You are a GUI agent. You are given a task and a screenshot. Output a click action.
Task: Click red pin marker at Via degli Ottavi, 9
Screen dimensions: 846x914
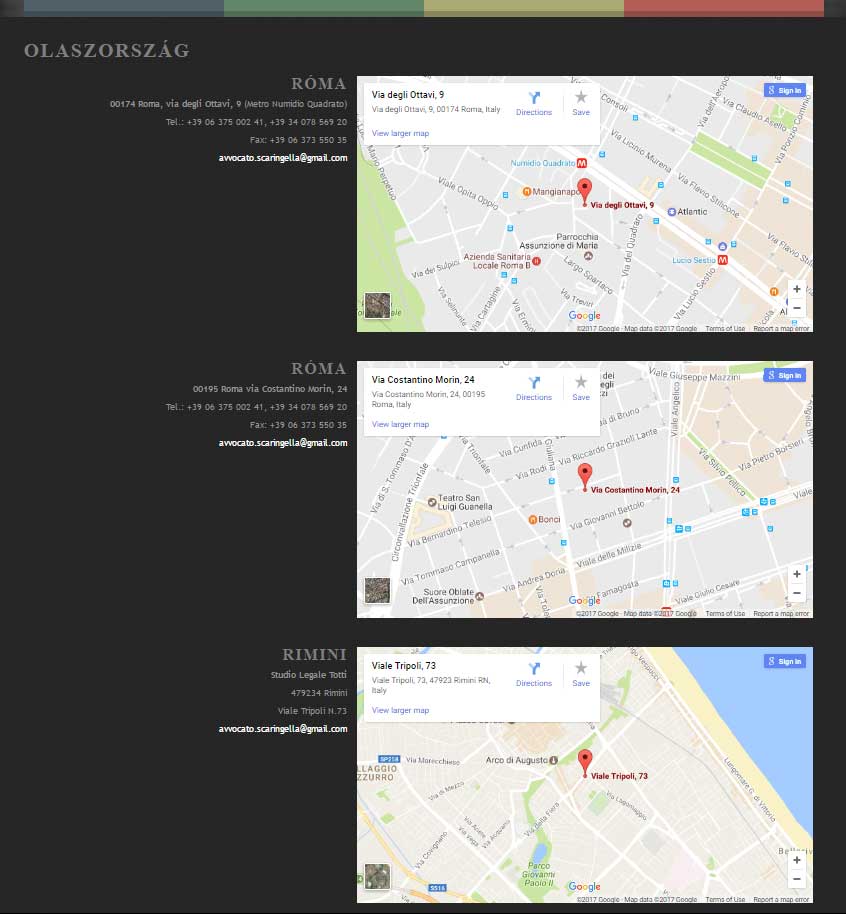(585, 191)
